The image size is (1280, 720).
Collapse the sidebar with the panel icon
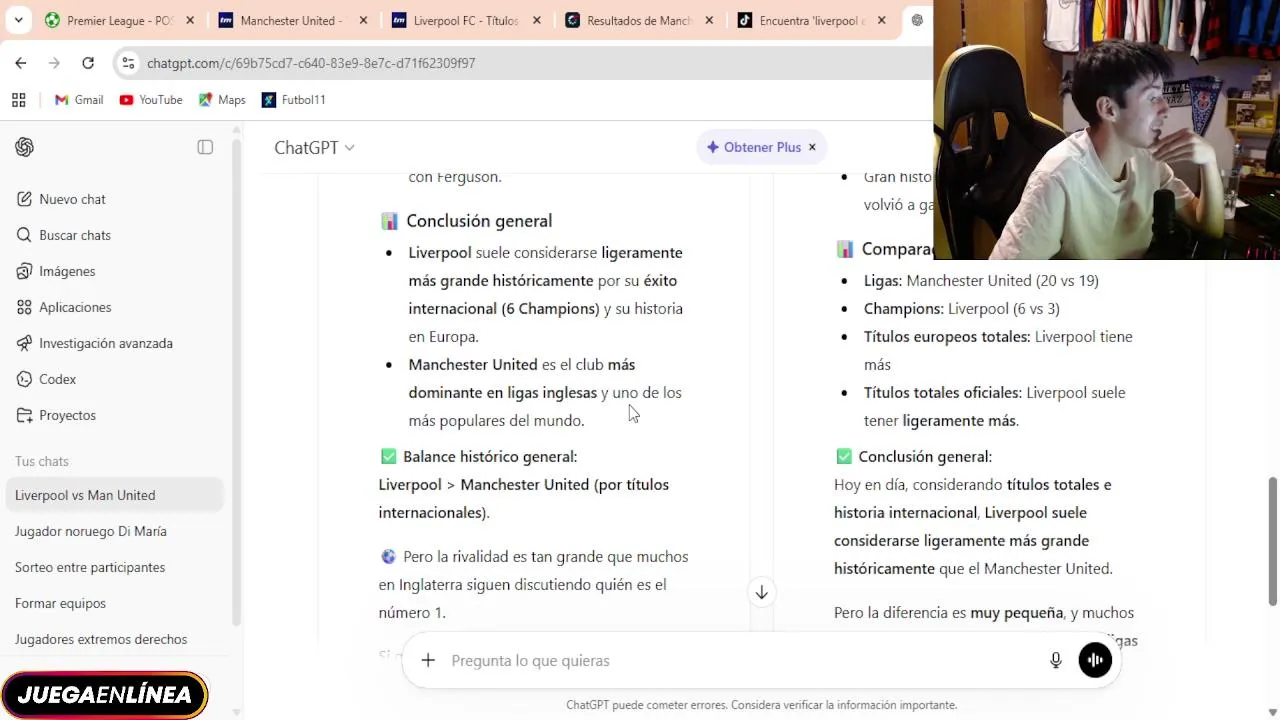point(205,147)
